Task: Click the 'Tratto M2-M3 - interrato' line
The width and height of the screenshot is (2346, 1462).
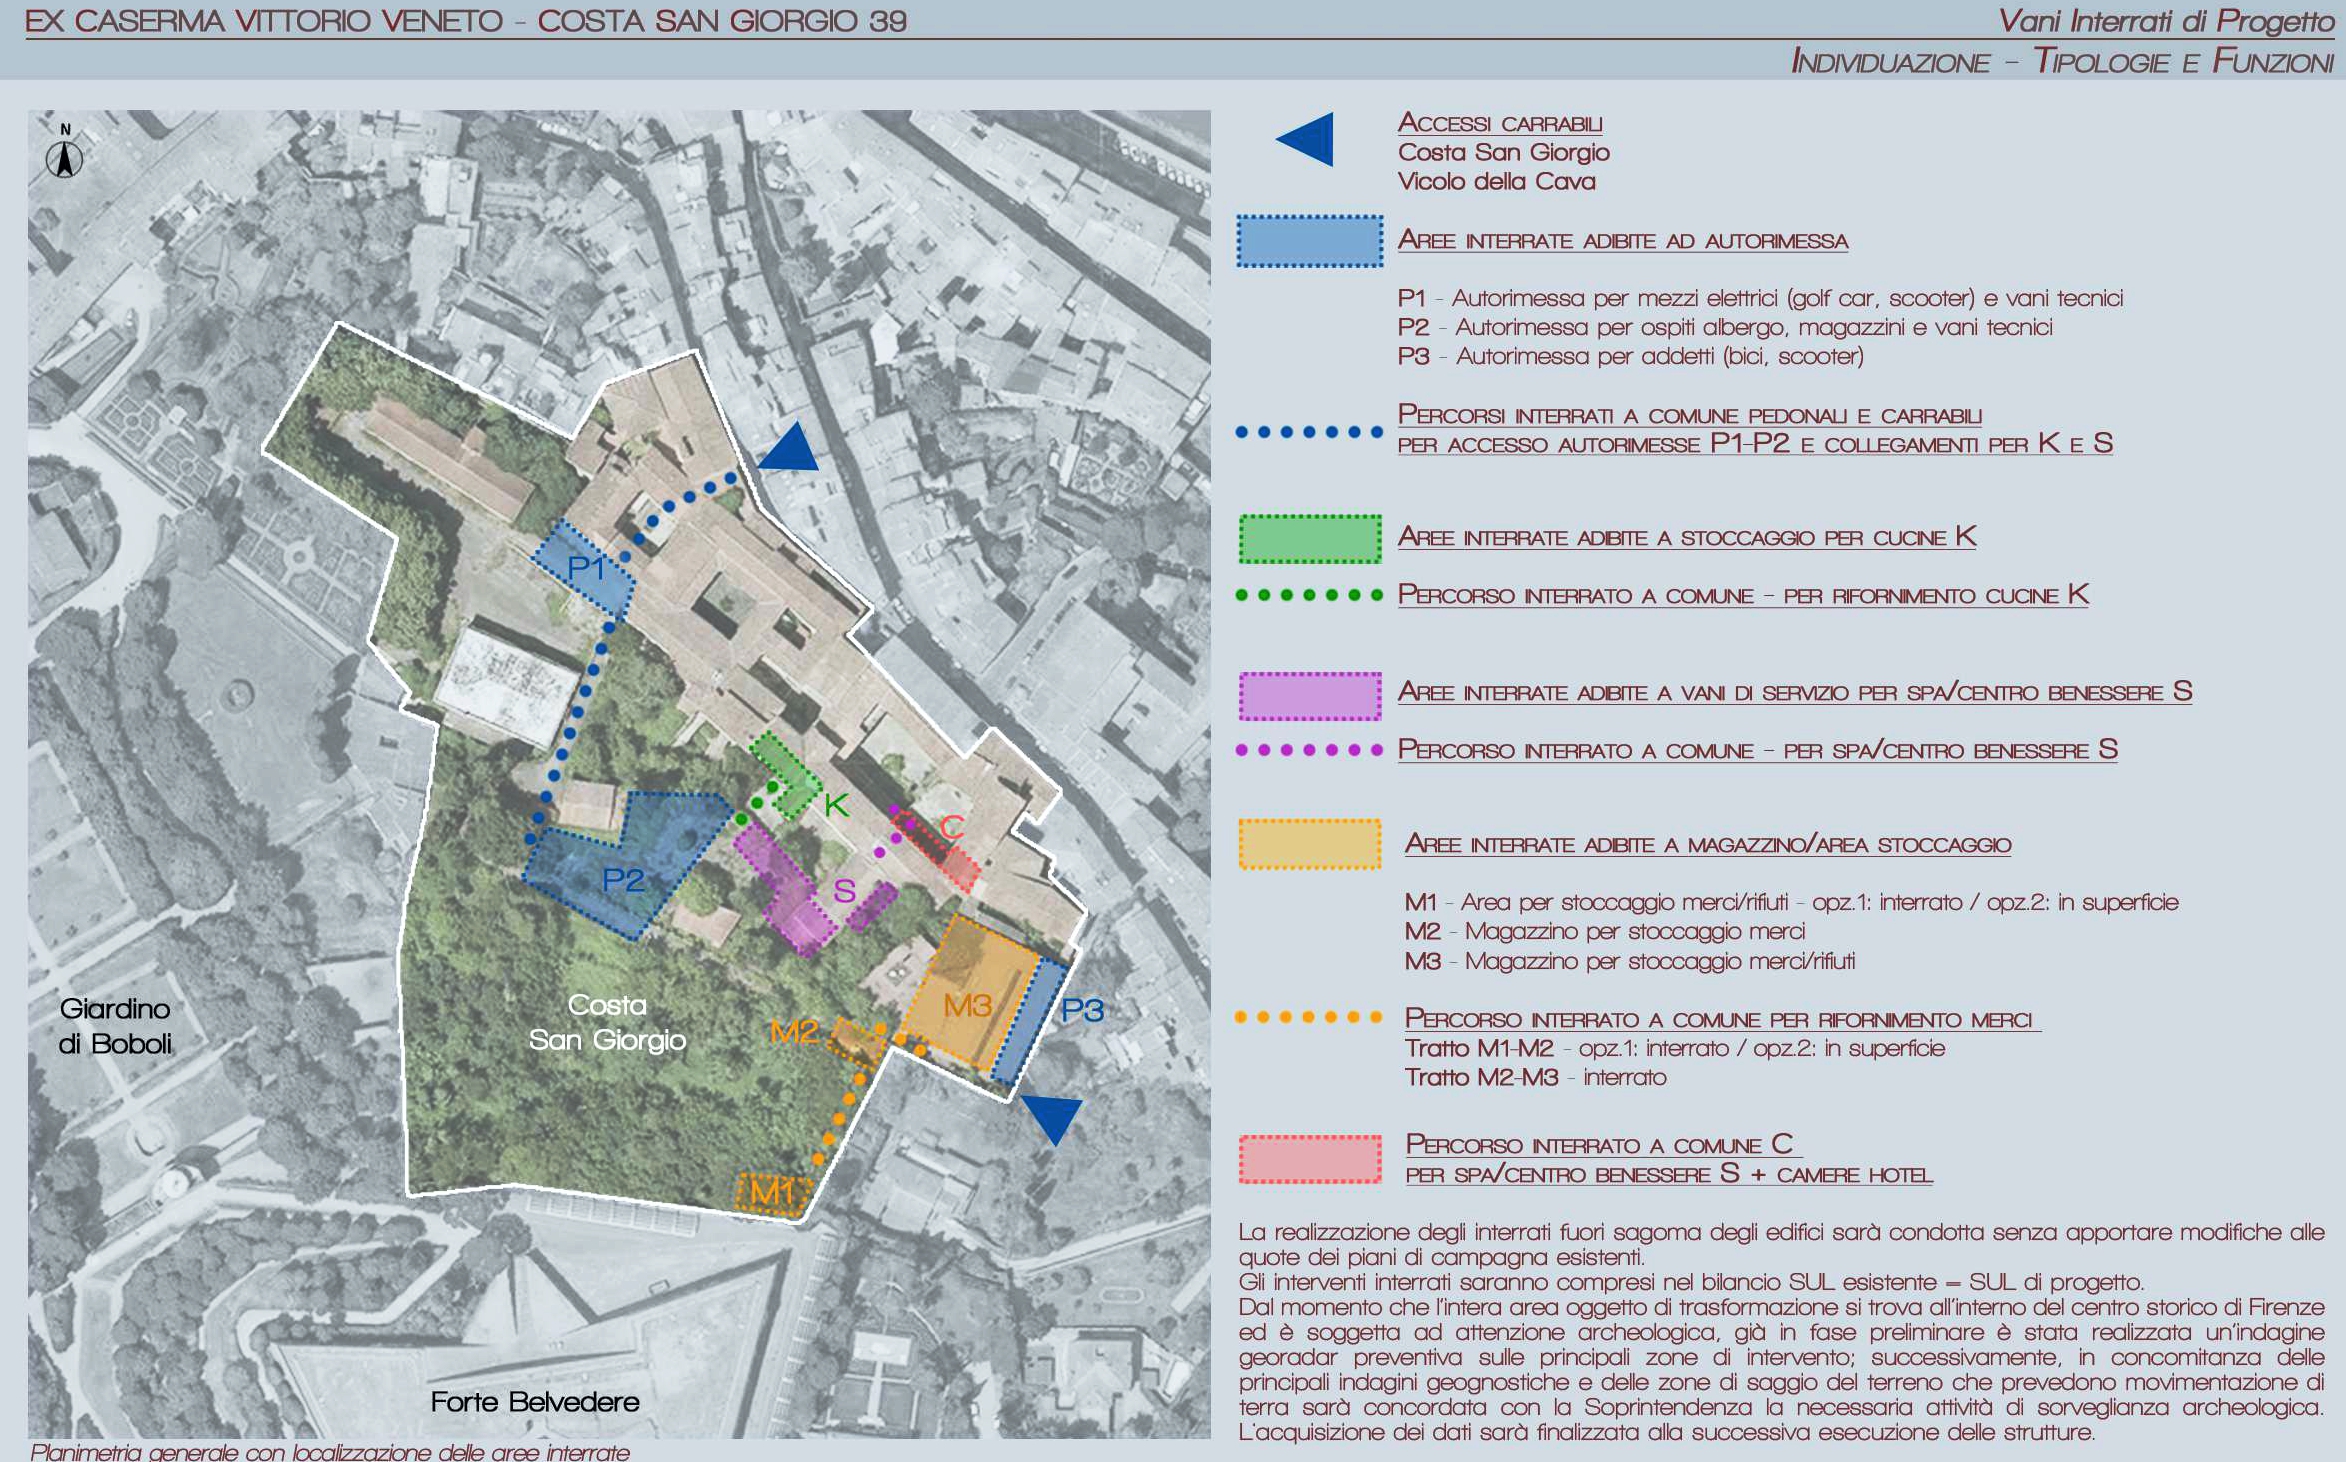Action: coord(1536,1077)
